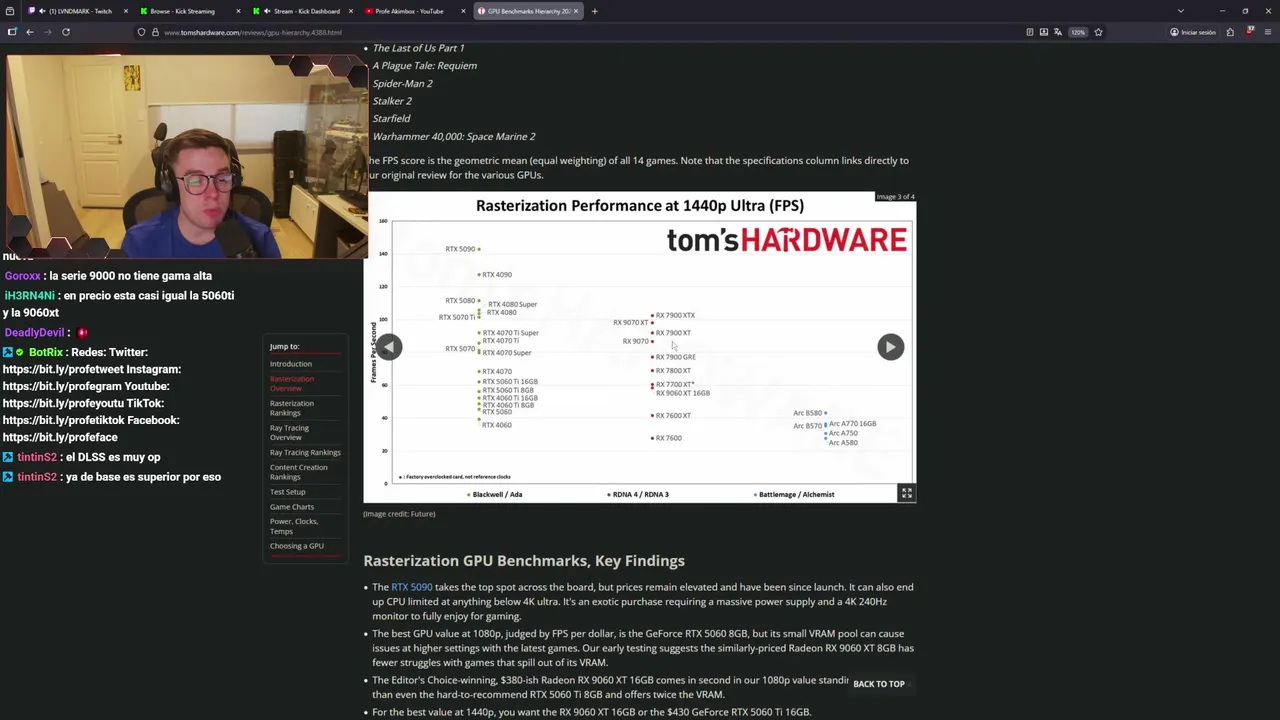Expand chart image to fullscreen
The height and width of the screenshot is (720, 1280).
[906, 493]
